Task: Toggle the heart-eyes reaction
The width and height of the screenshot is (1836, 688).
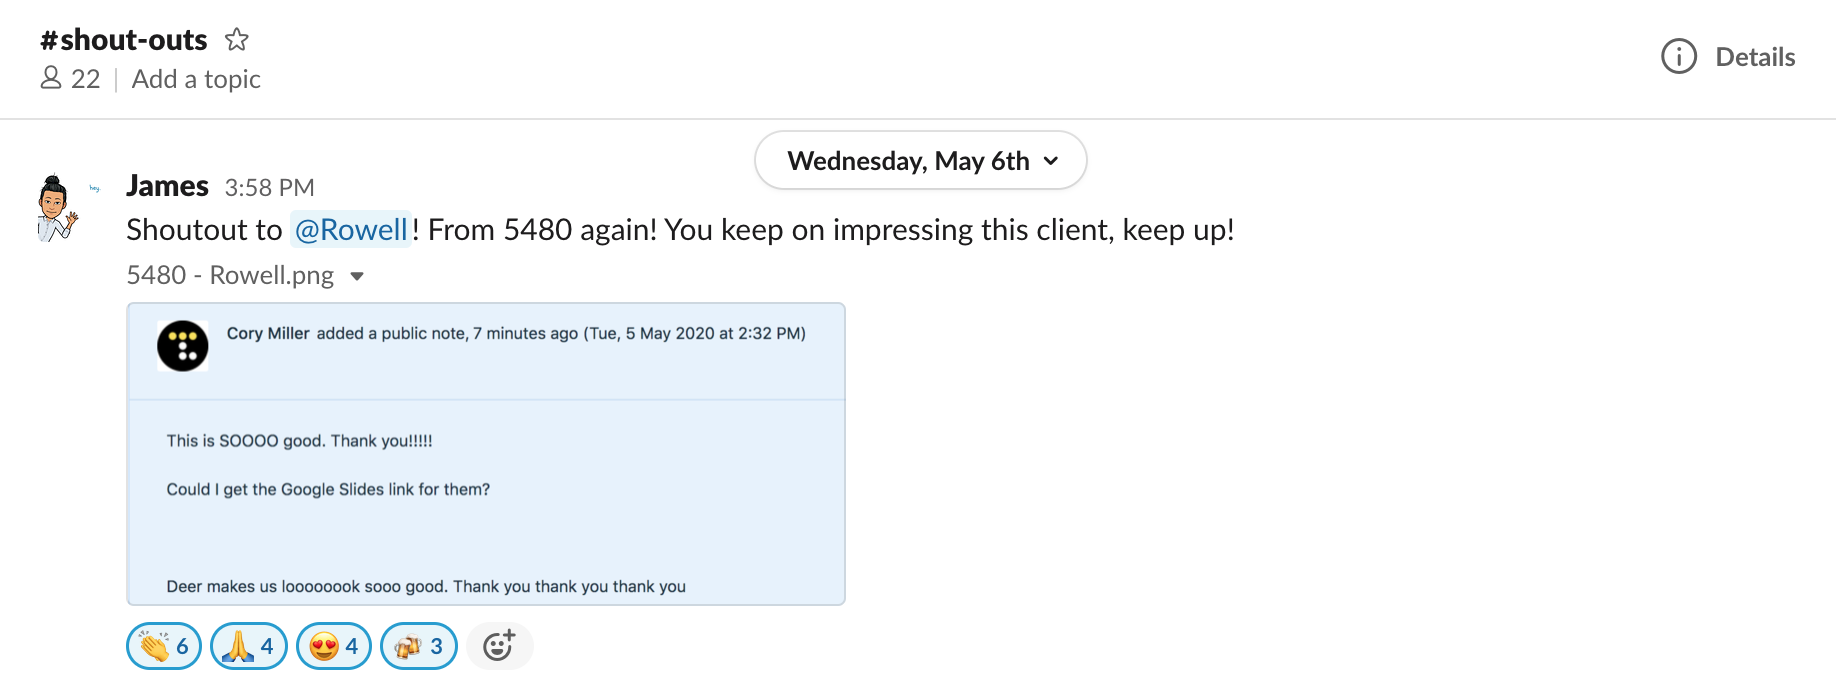Action: point(334,646)
